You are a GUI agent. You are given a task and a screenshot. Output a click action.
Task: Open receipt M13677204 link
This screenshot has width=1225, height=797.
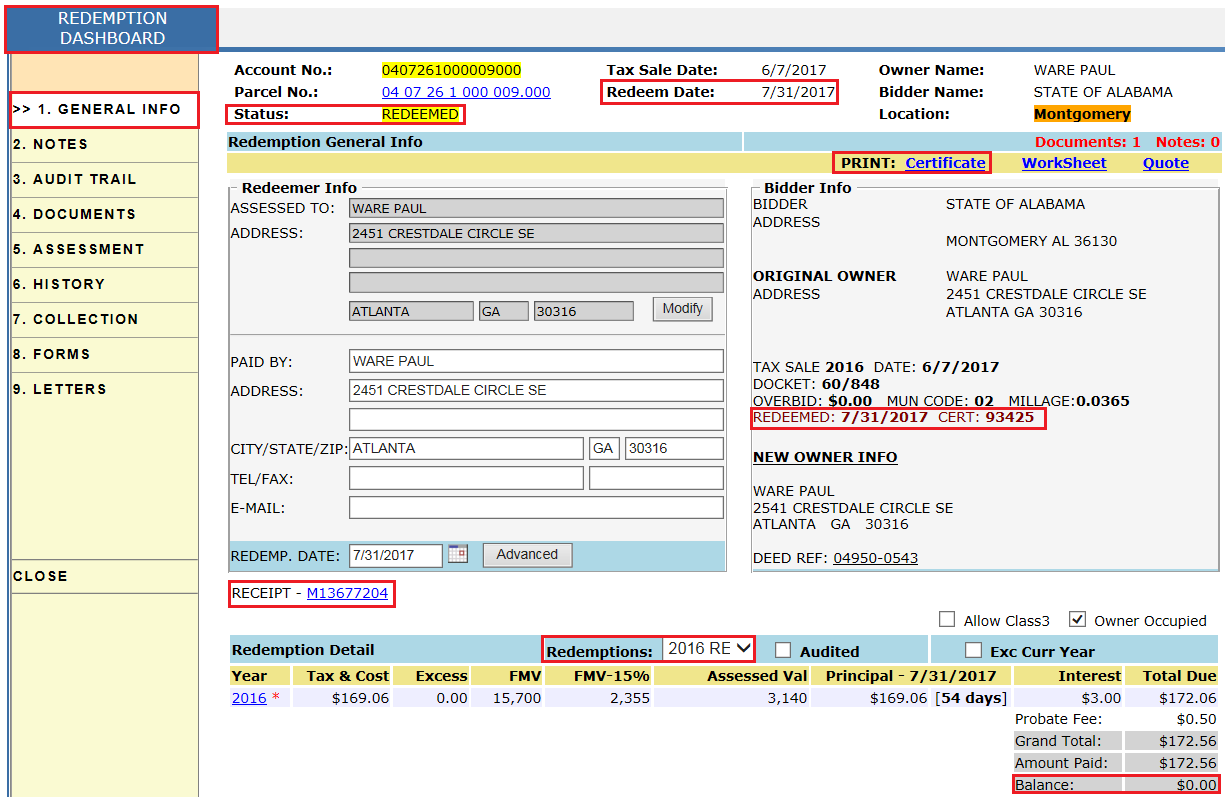point(347,593)
